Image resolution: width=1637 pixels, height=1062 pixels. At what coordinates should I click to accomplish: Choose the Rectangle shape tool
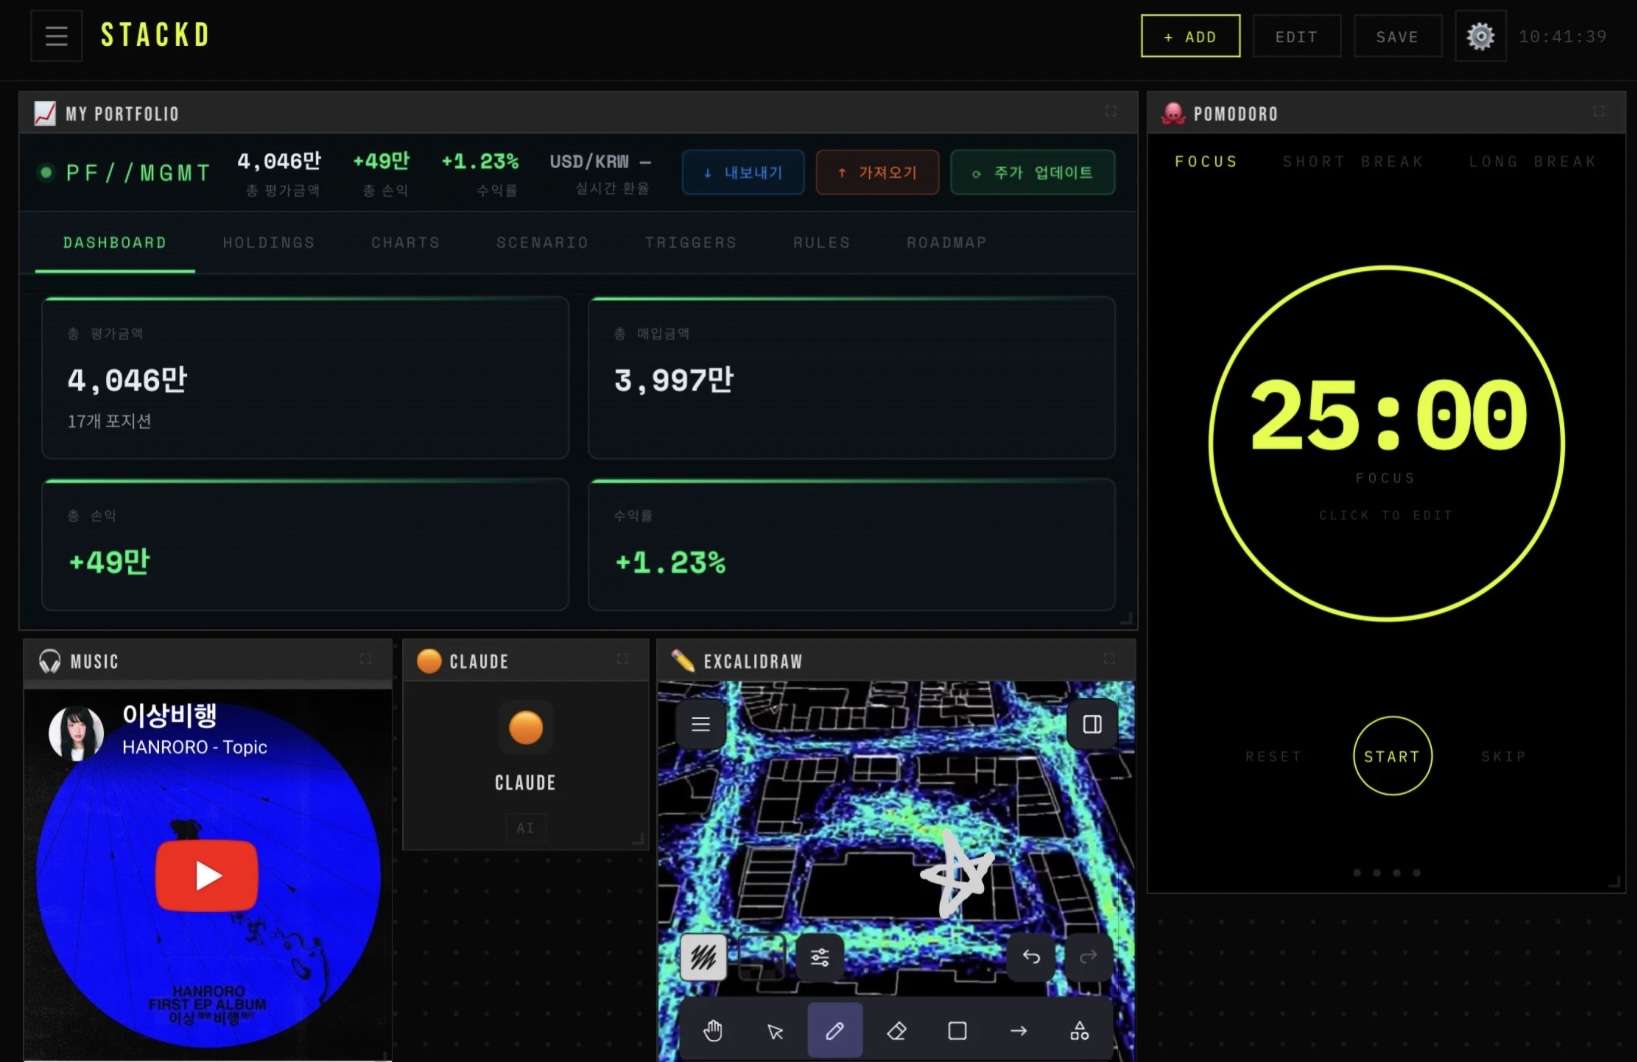957,1031
